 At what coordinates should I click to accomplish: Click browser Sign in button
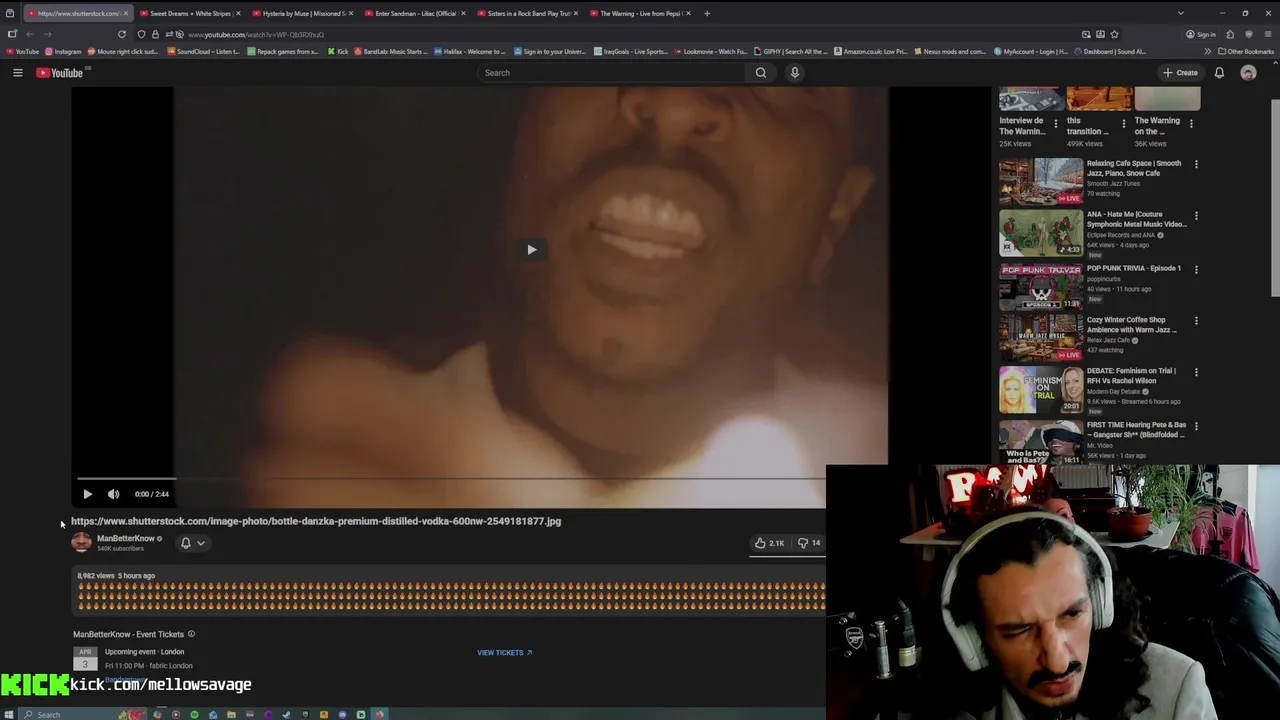pos(1200,34)
